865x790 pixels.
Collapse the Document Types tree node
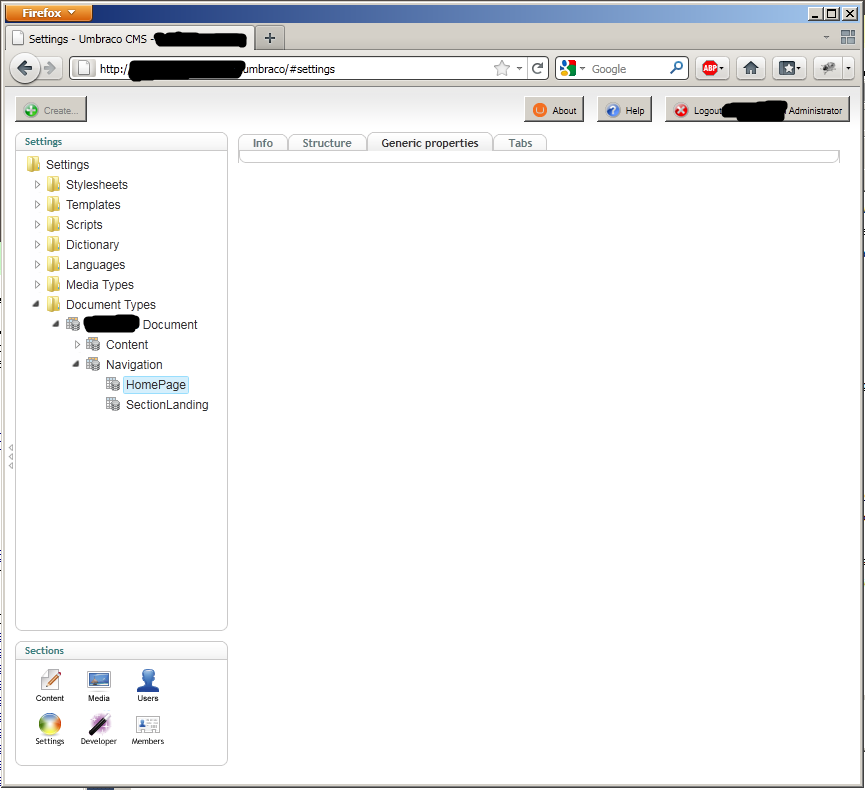click(36, 304)
